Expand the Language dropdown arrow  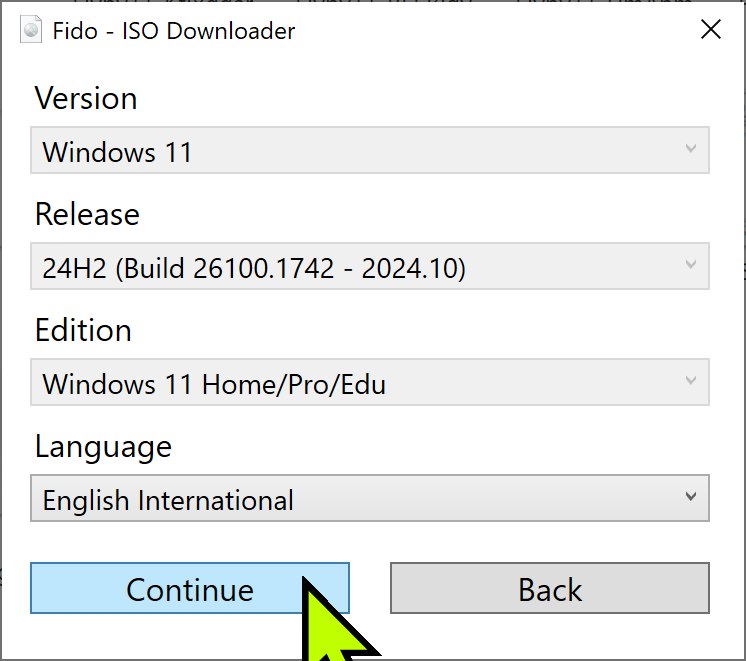690,498
